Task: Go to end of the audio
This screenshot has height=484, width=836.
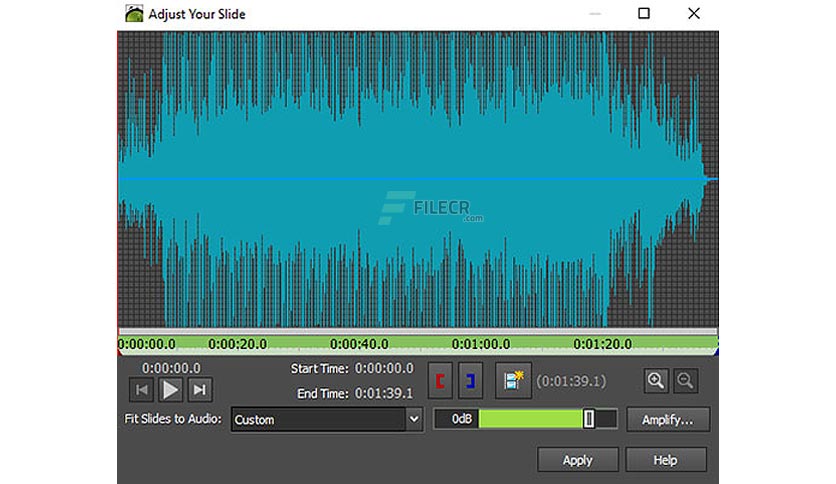Action: point(200,390)
